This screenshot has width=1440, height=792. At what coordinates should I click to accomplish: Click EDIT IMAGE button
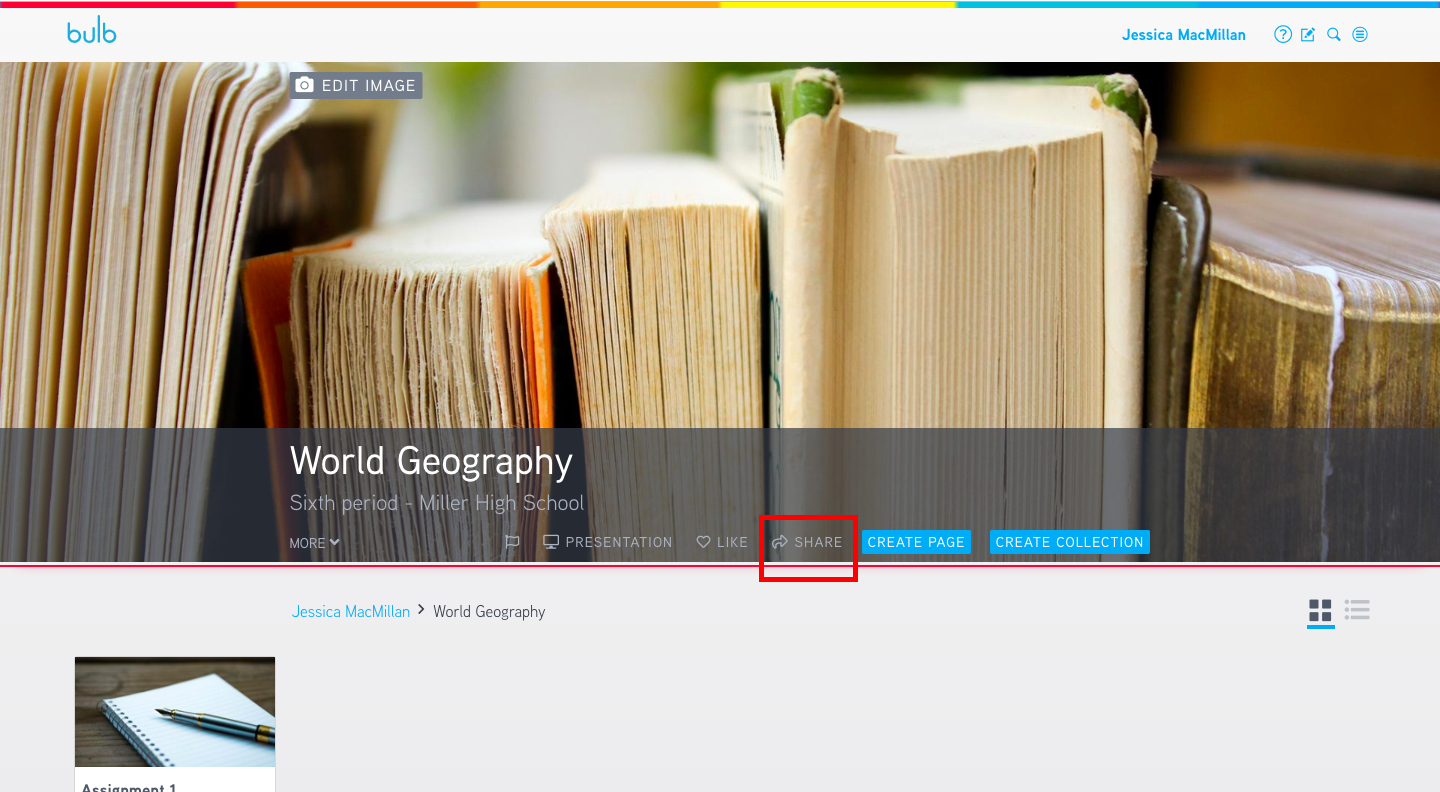(x=356, y=86)
